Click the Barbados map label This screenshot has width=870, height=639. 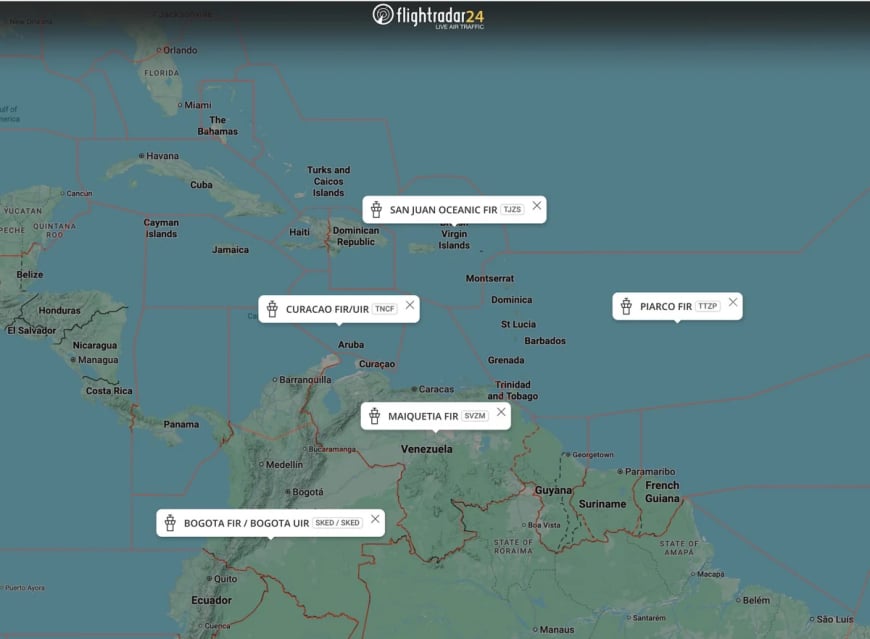545,341
